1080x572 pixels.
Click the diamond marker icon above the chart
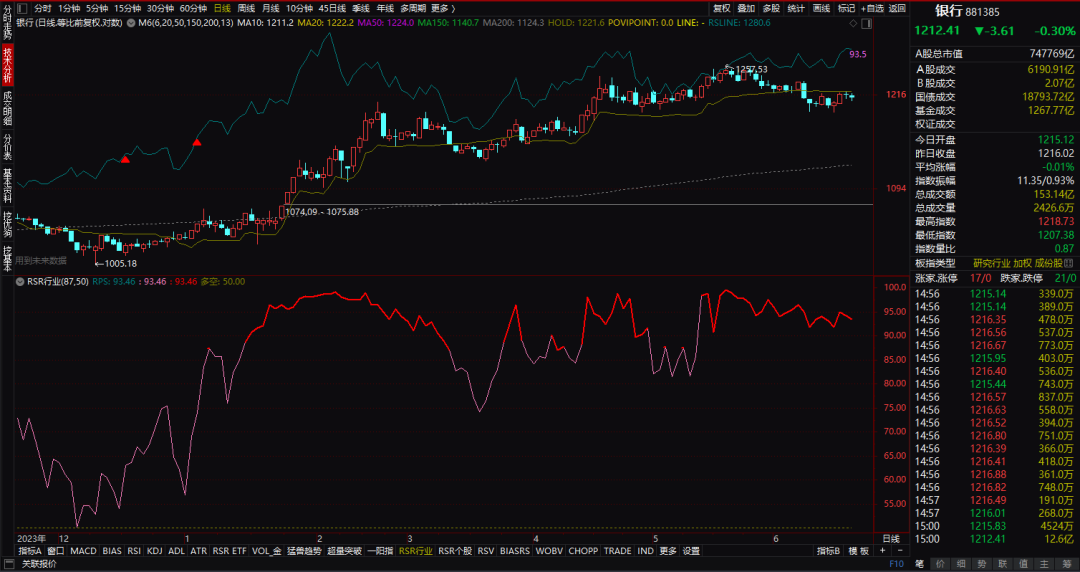853,23
